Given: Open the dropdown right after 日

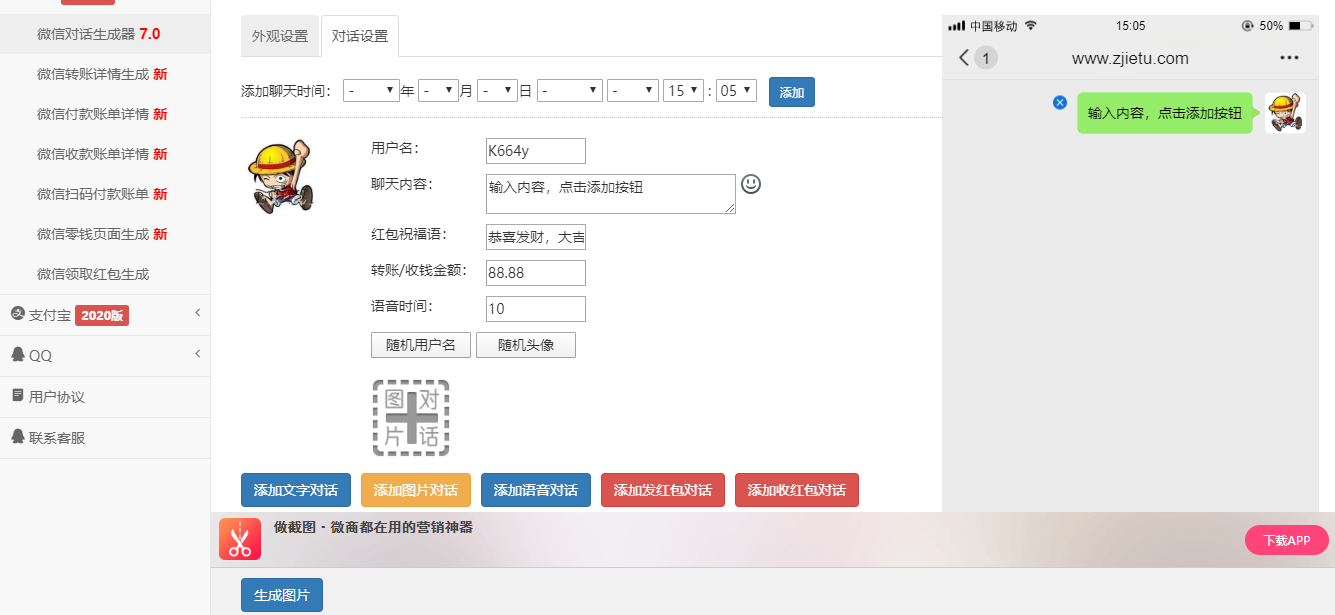Looking at the screenshot, I should [570, 91].
